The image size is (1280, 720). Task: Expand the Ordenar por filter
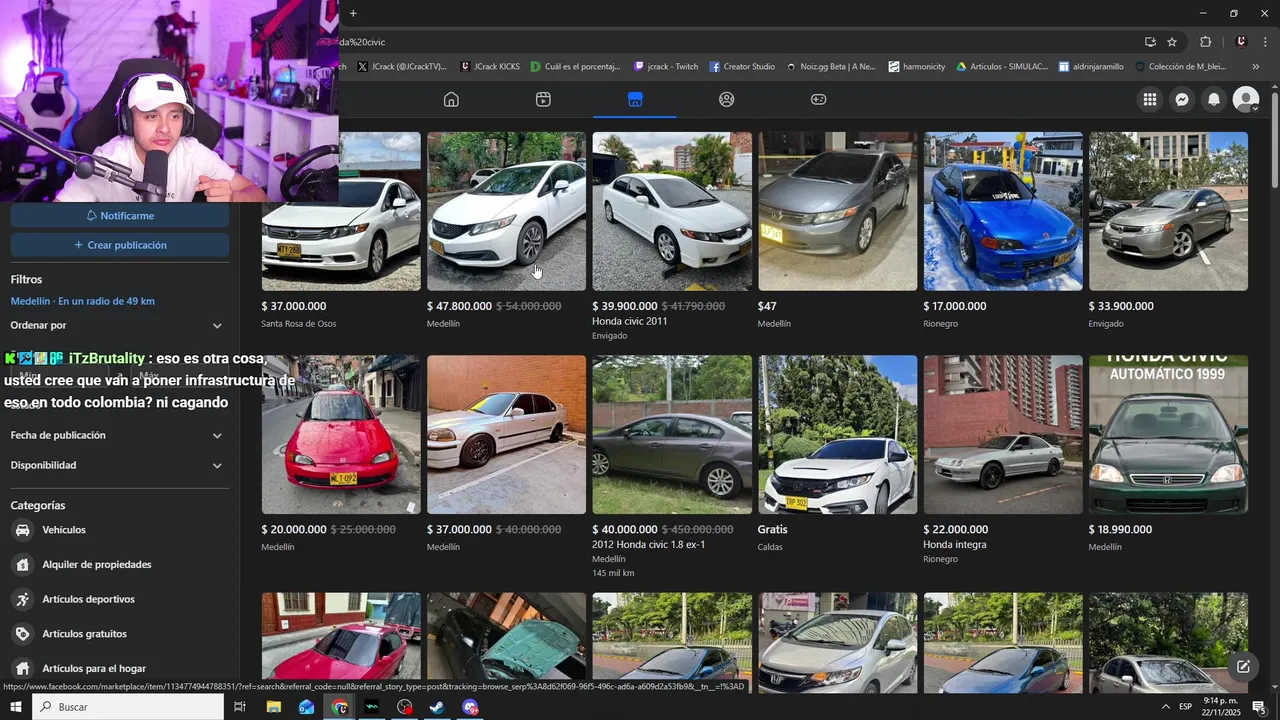pos(119,325)
